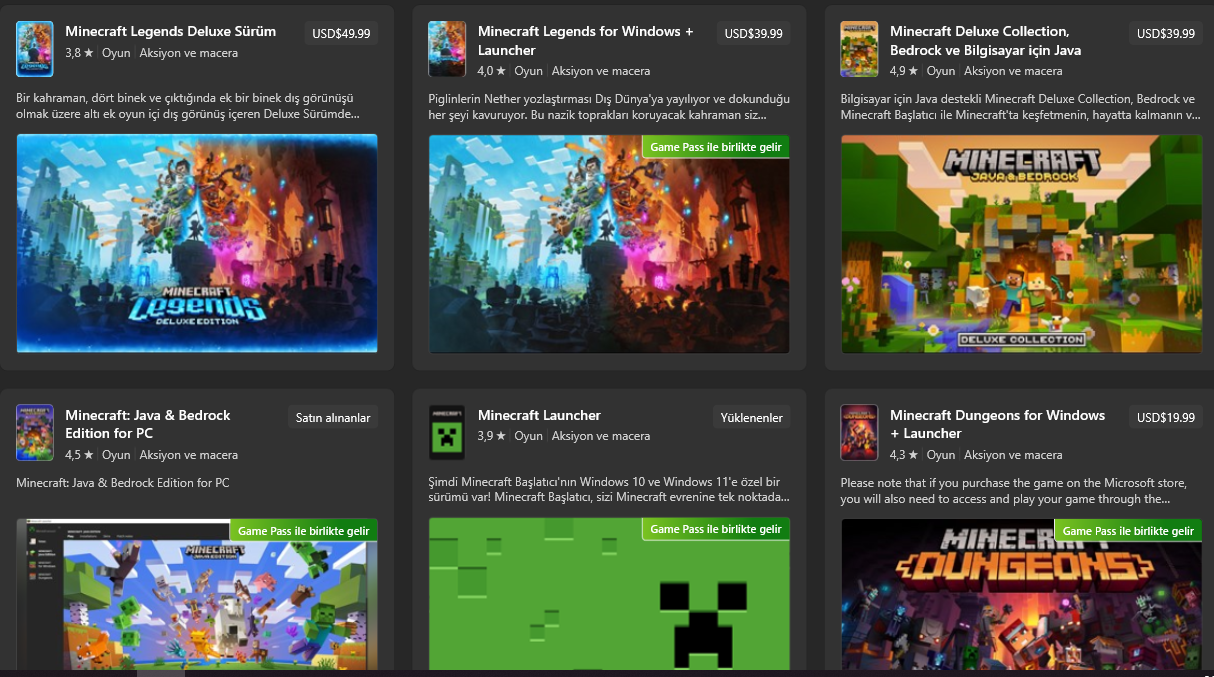Open Minecraft Launcher creeper icon
This screenshot has width=1214, height=677.
click(x=447, y=433)
